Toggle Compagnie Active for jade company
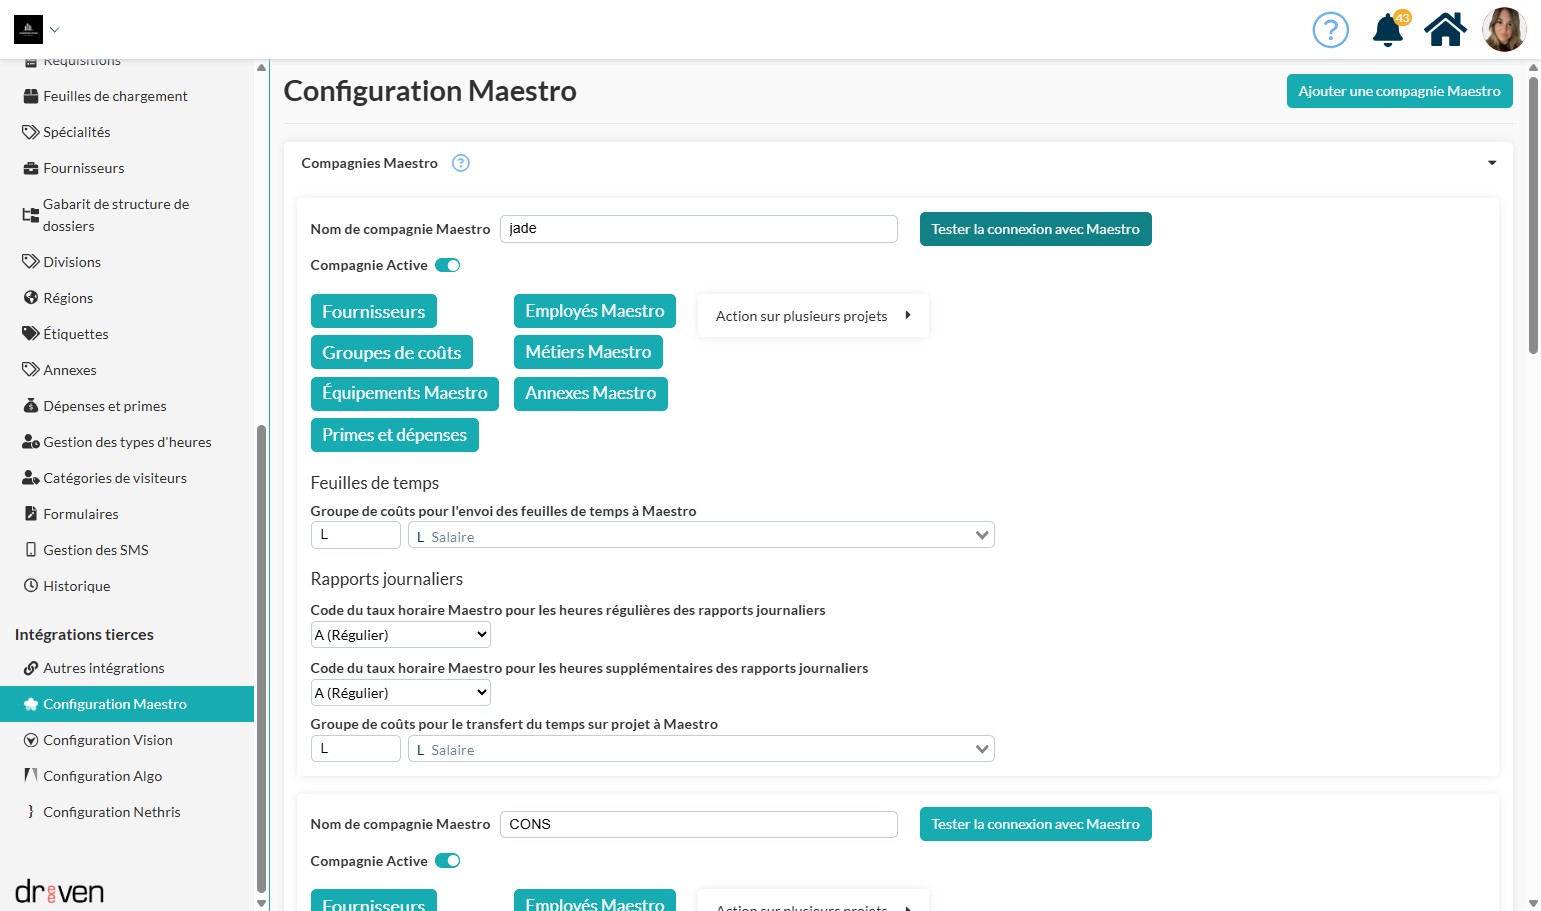The width and height of the screenshot is (1541, 911). (x=447, y=265)
